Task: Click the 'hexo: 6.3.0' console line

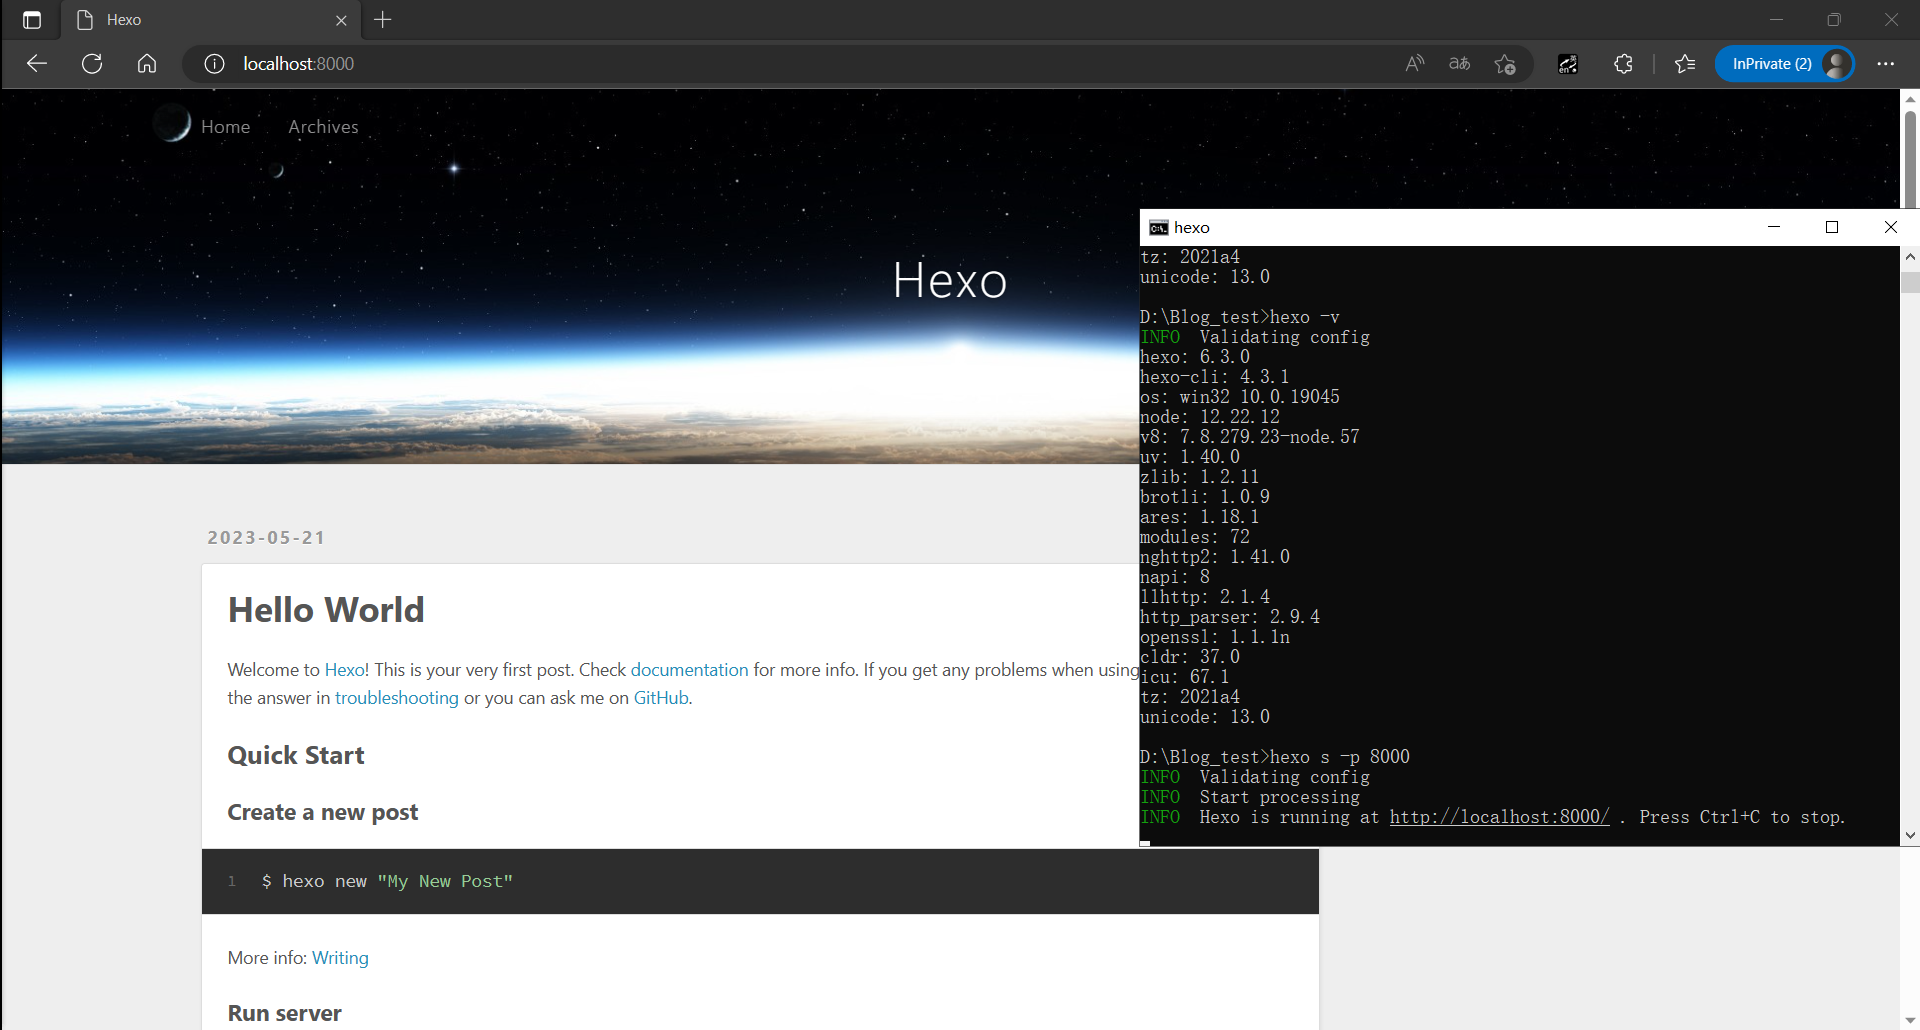Action: (1195, 357)
